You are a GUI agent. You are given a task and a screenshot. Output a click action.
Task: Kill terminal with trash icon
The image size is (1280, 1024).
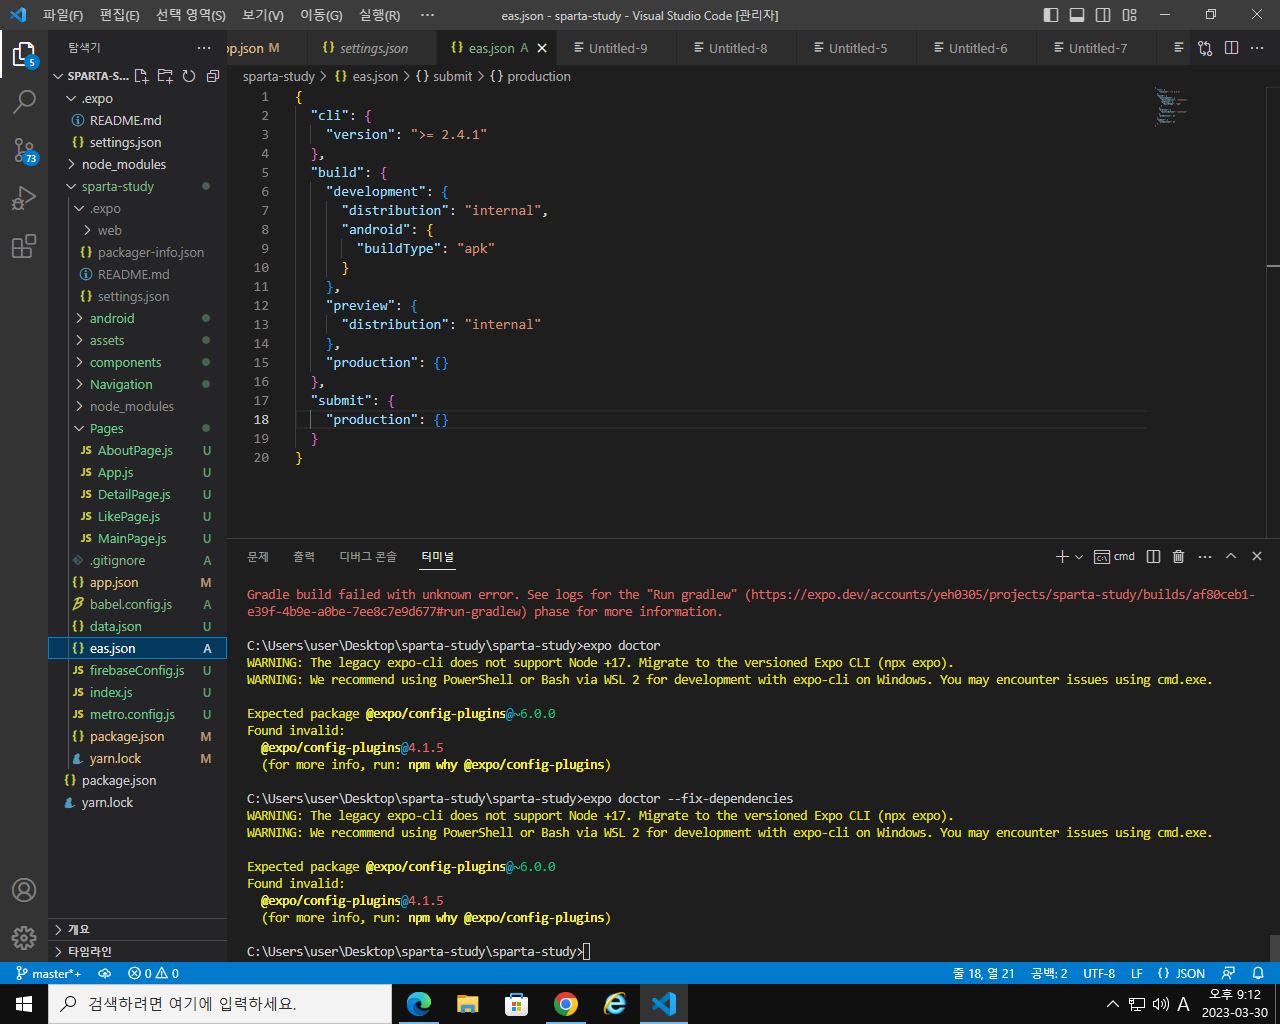[1179, 556]
